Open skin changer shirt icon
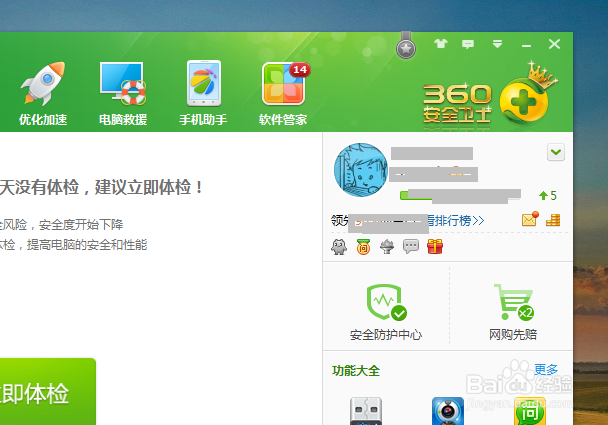The width and height of the screenshot is (608, 425). 441,43
